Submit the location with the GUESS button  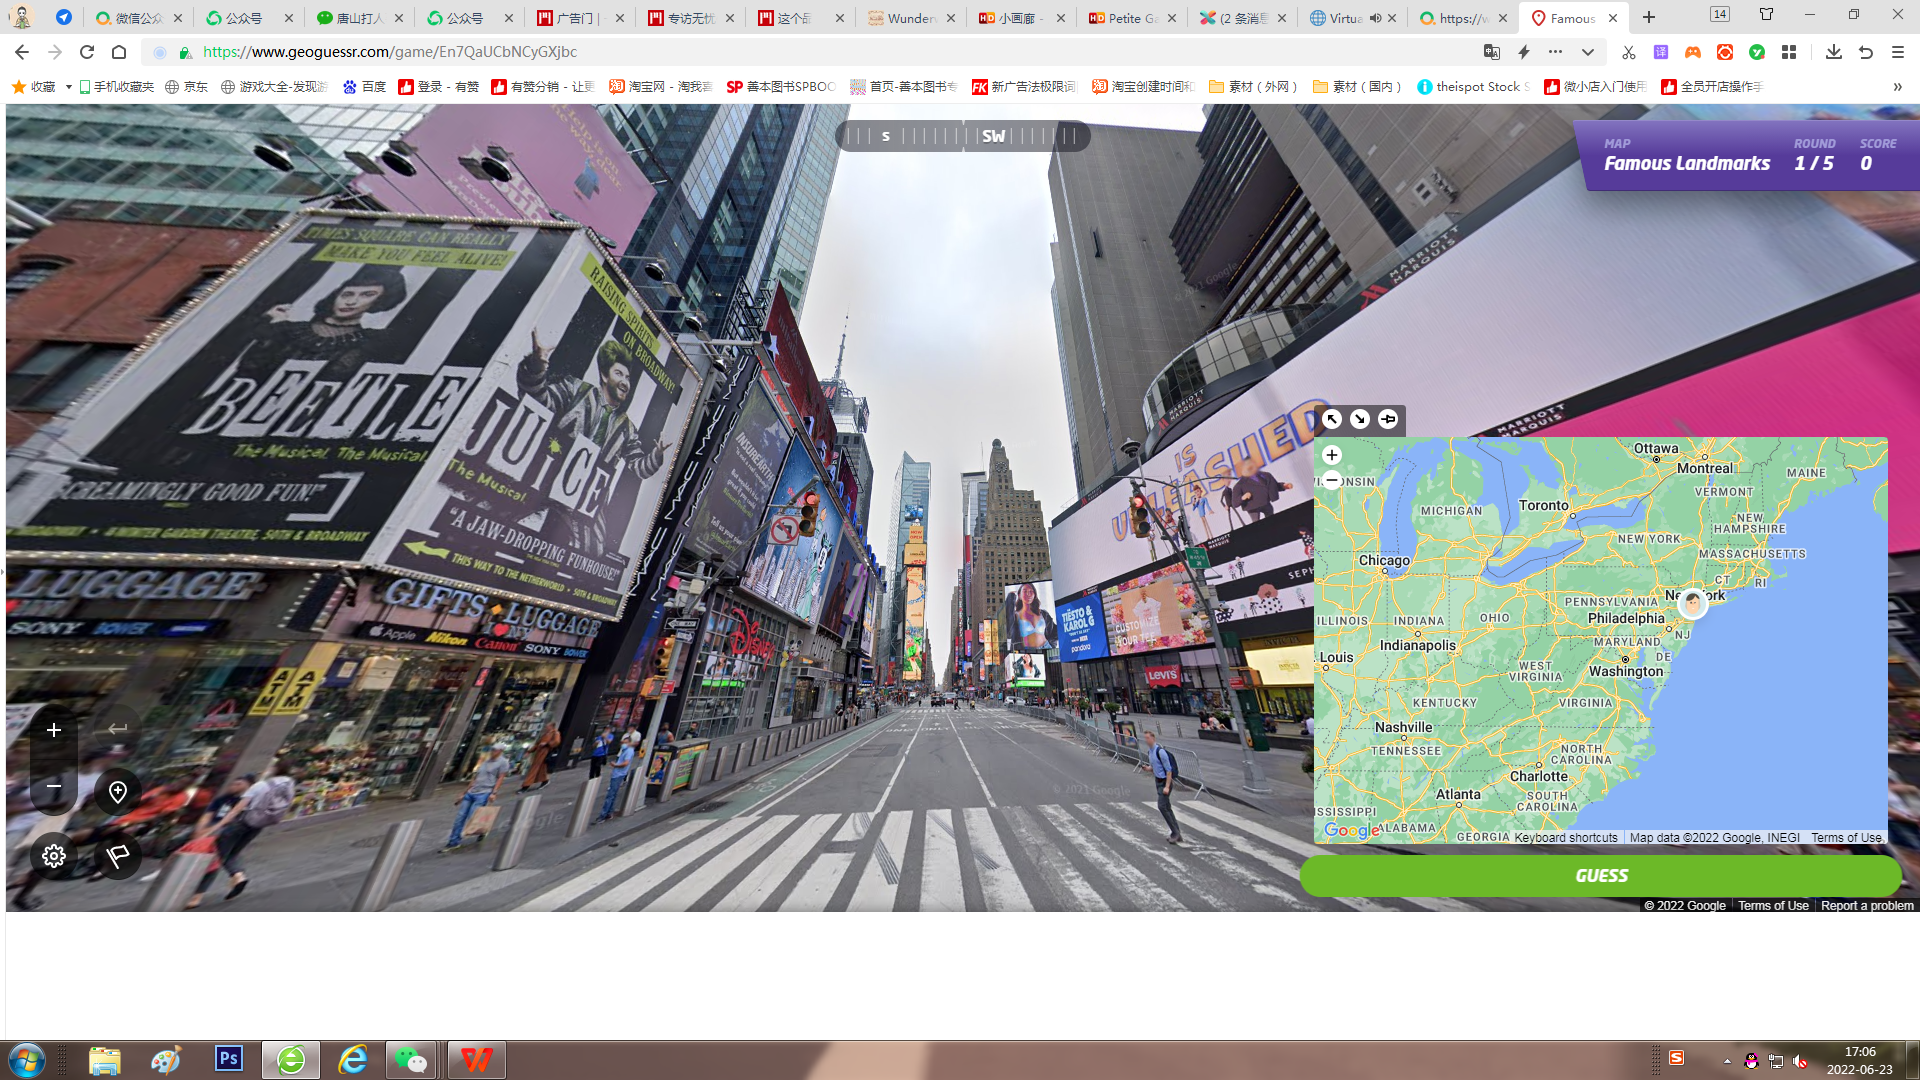[1601, 876]
